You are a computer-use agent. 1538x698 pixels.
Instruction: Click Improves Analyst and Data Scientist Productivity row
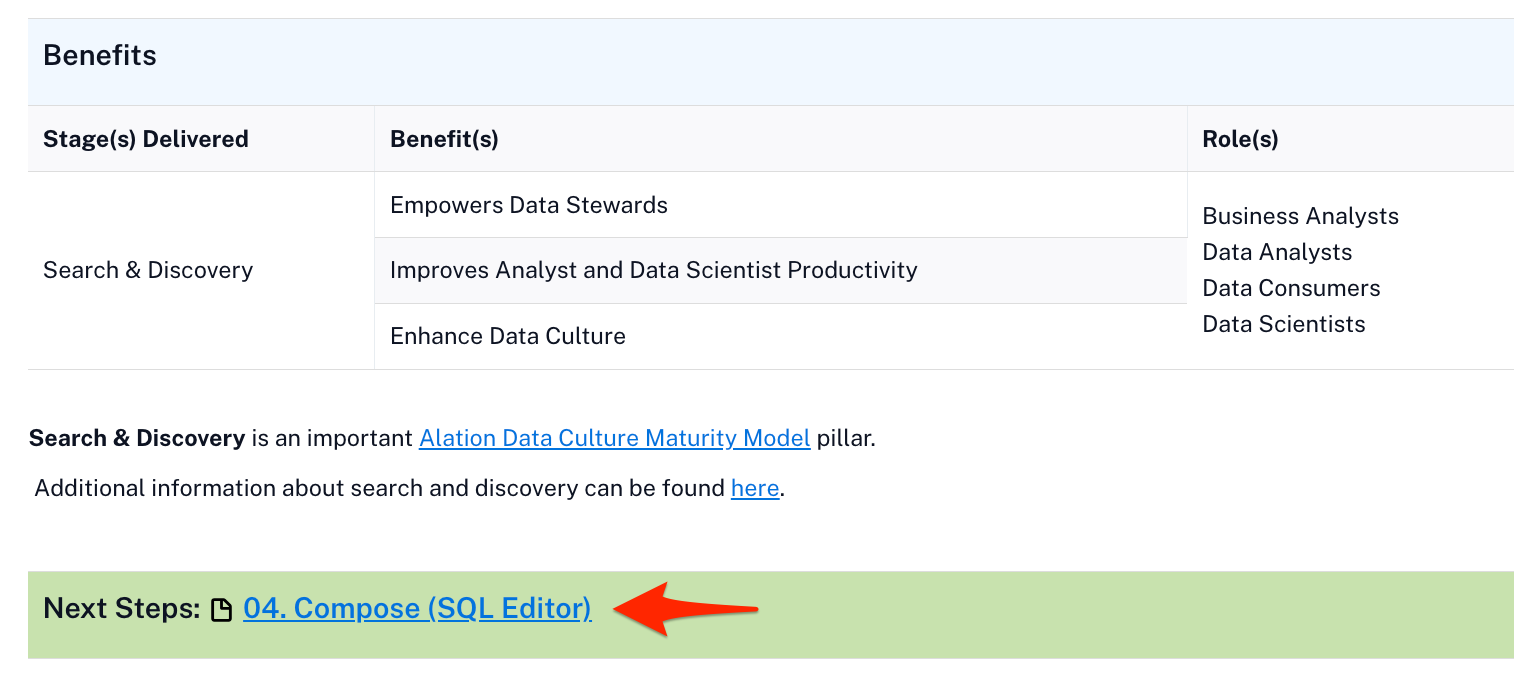[653, 270]
